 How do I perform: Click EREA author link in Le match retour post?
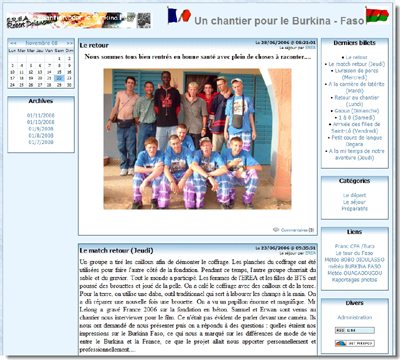(x=311, y=253)
